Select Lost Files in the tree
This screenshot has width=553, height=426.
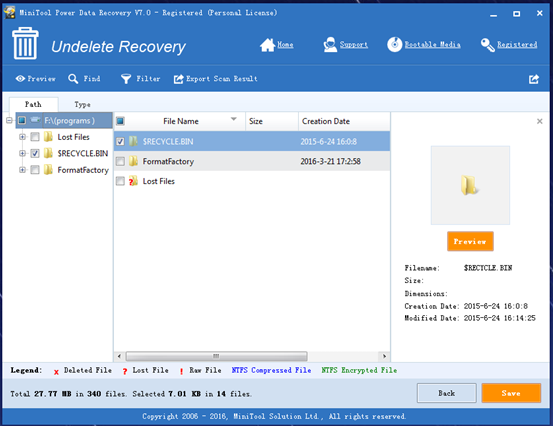pos(73,137)
